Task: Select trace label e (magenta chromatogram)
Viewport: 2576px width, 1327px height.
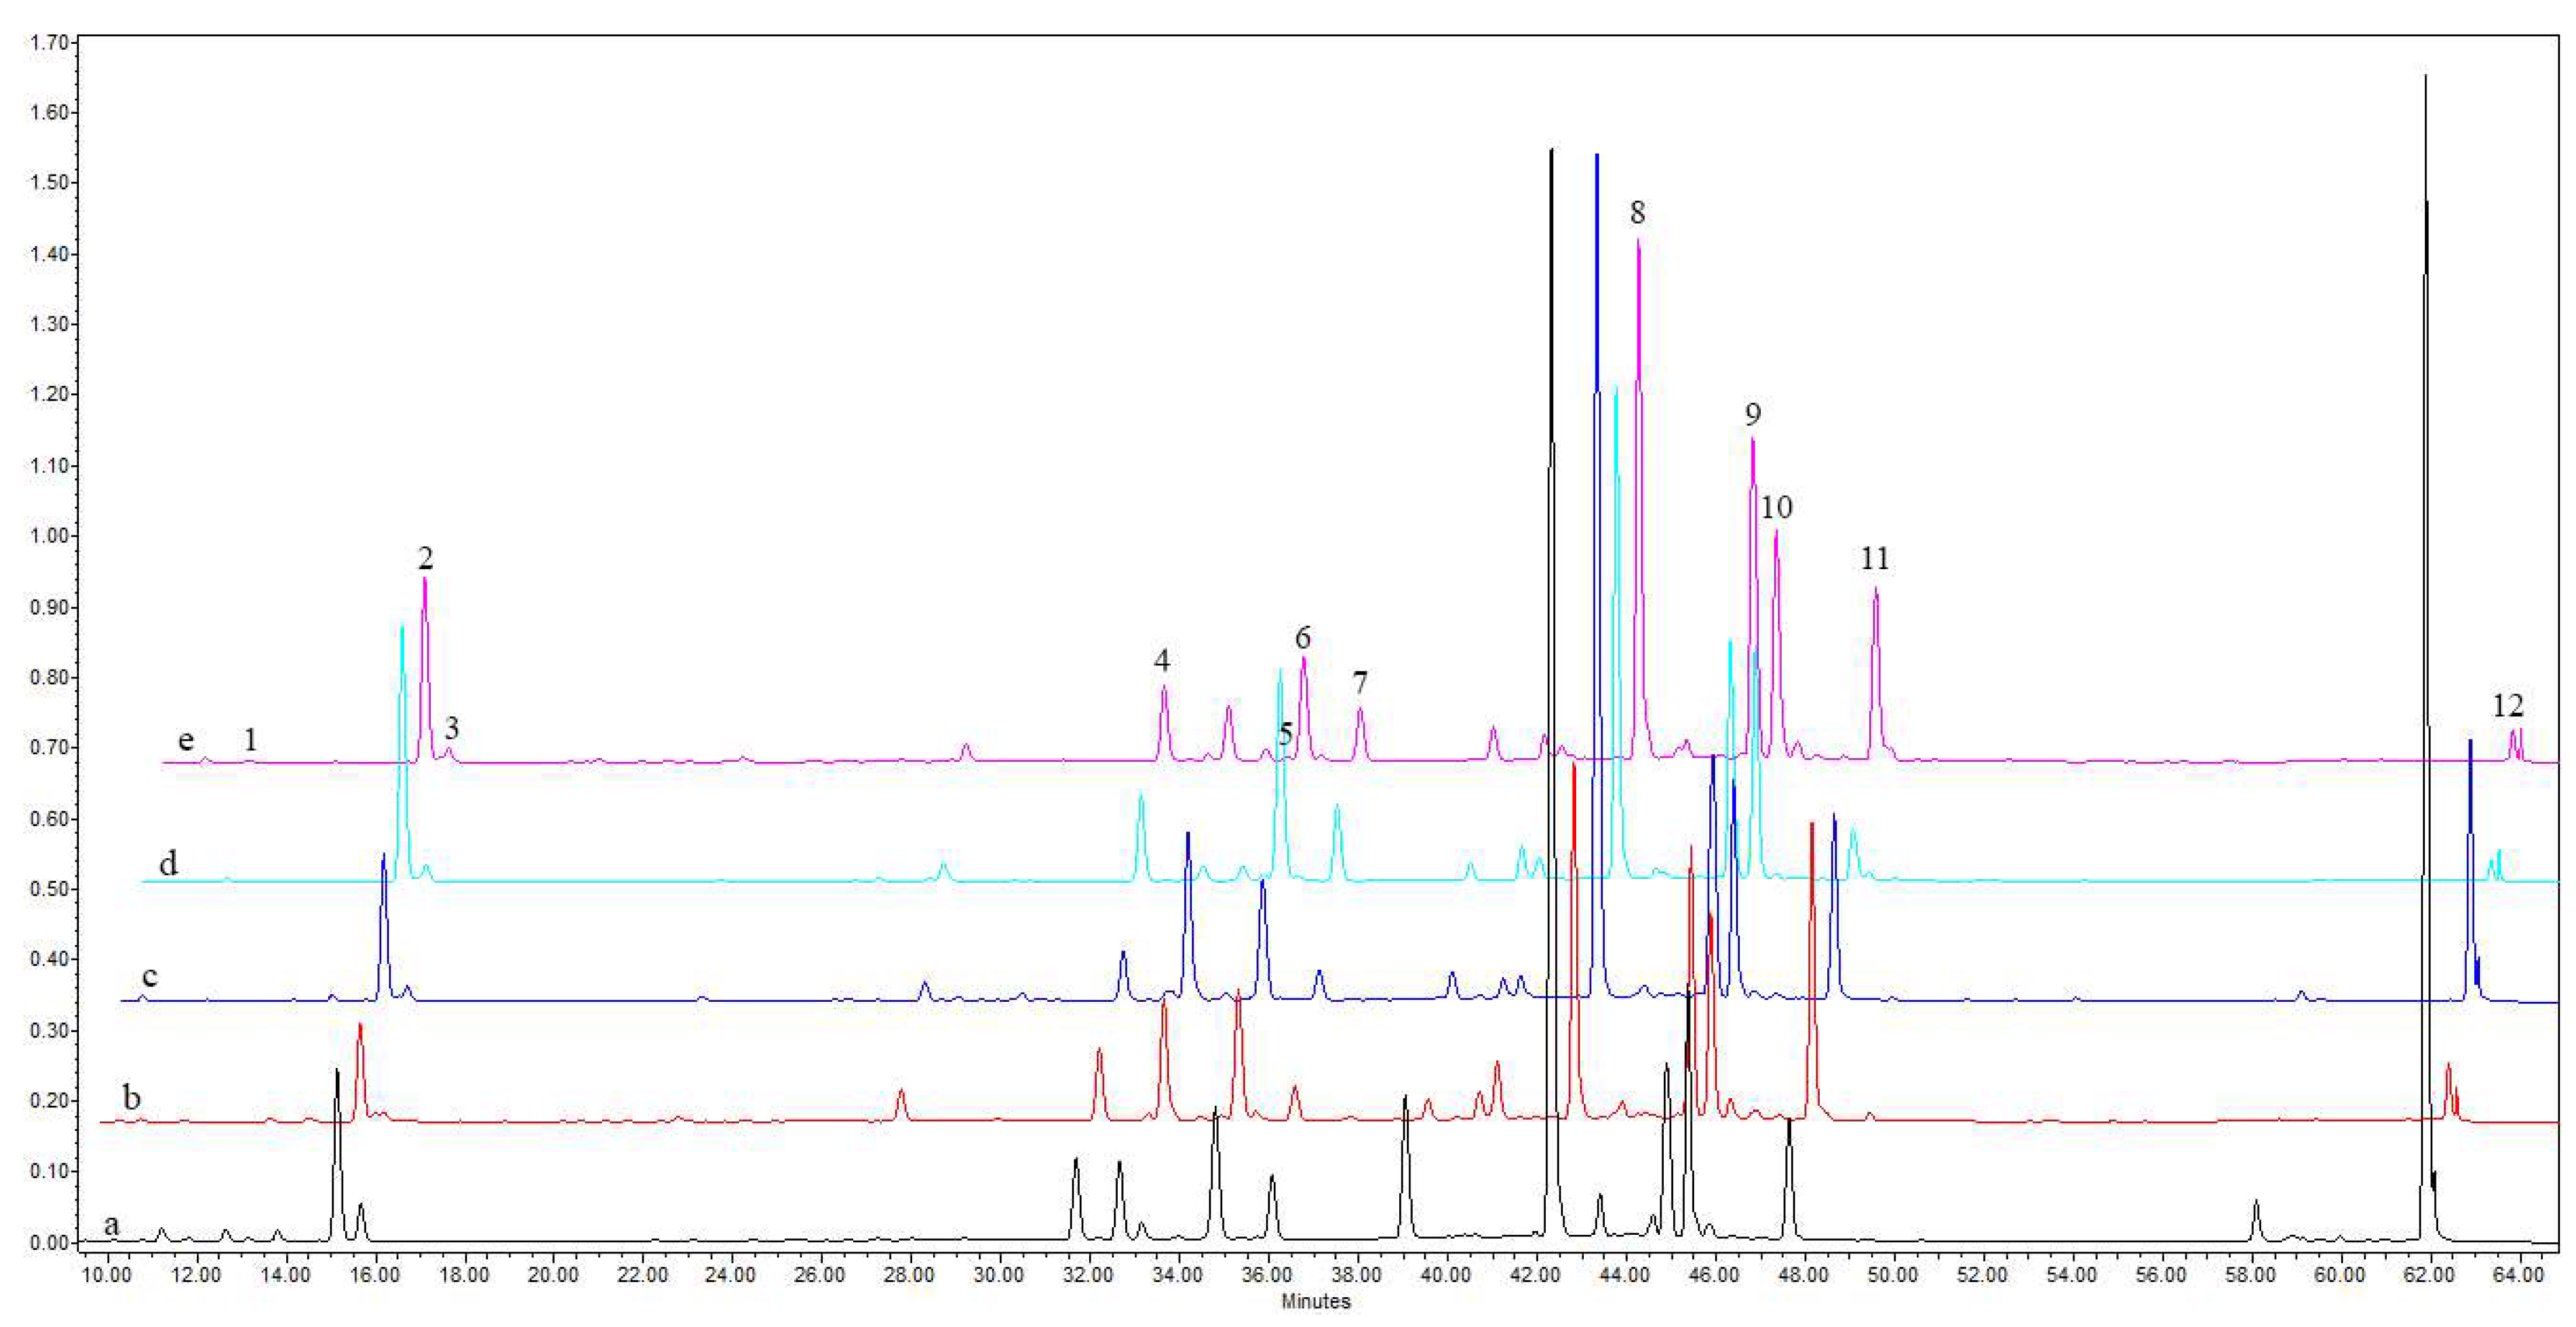Action: click(x=186, y=740)
